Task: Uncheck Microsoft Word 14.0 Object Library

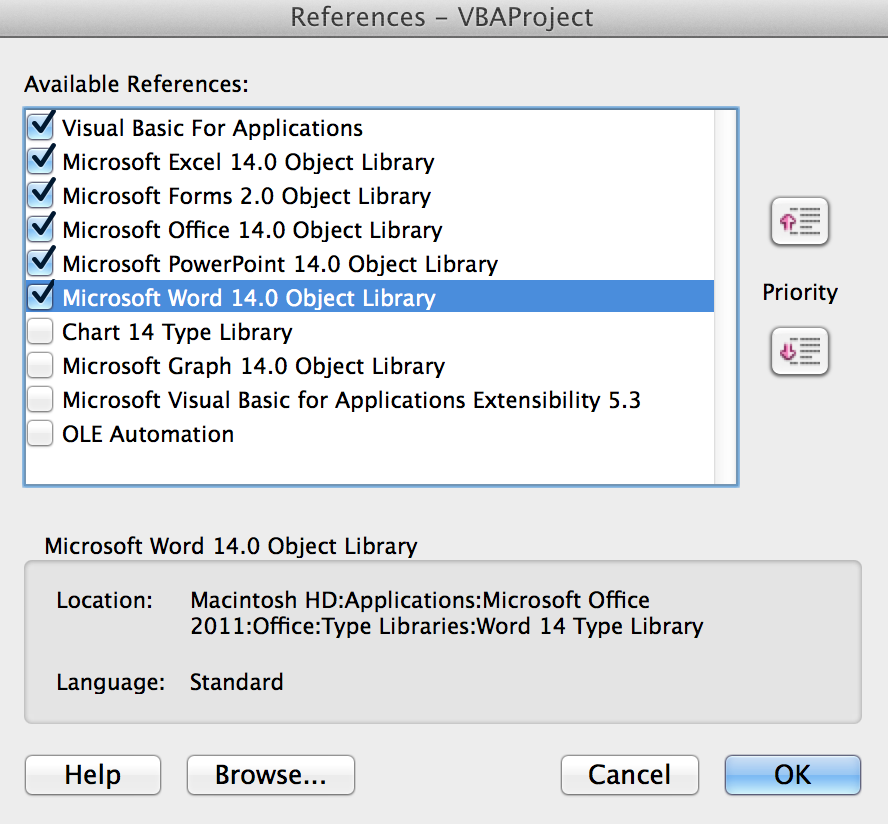Action: click(41, 297)
